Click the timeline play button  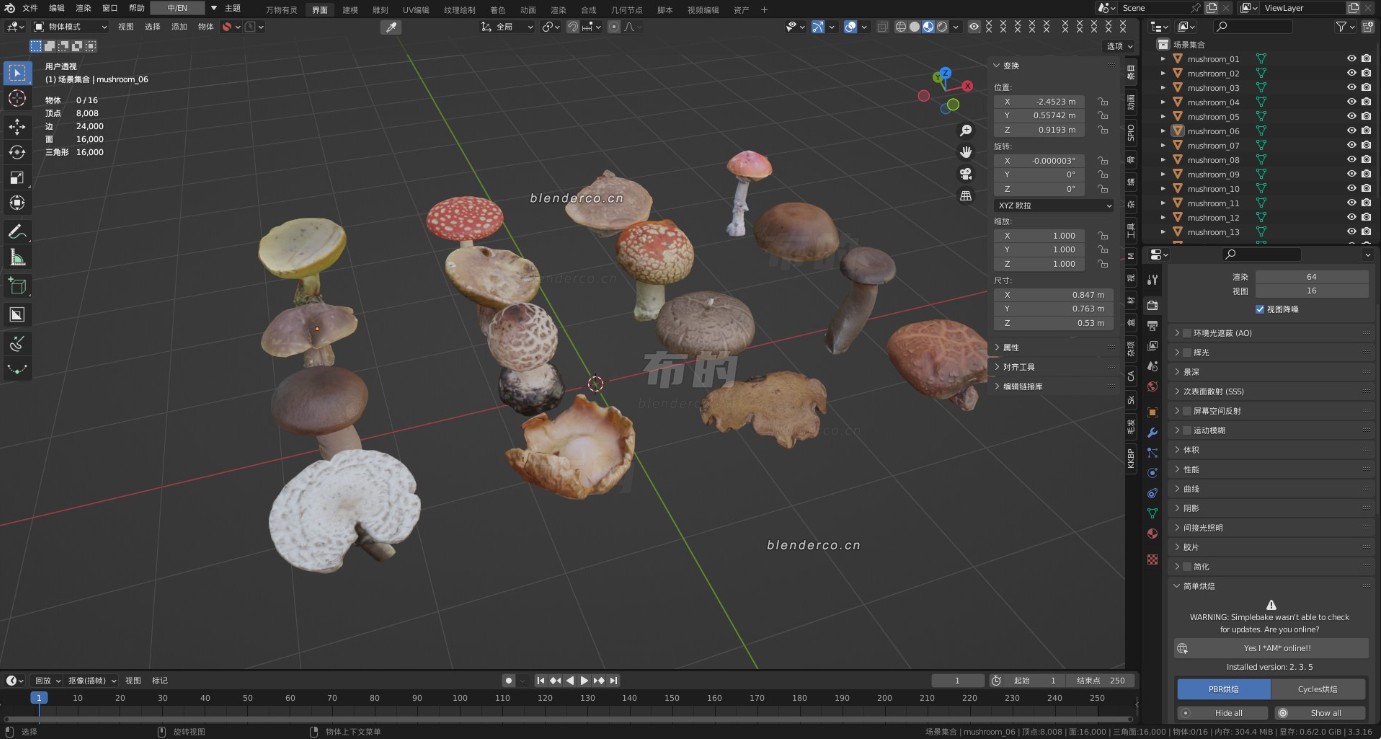(585, 680)
